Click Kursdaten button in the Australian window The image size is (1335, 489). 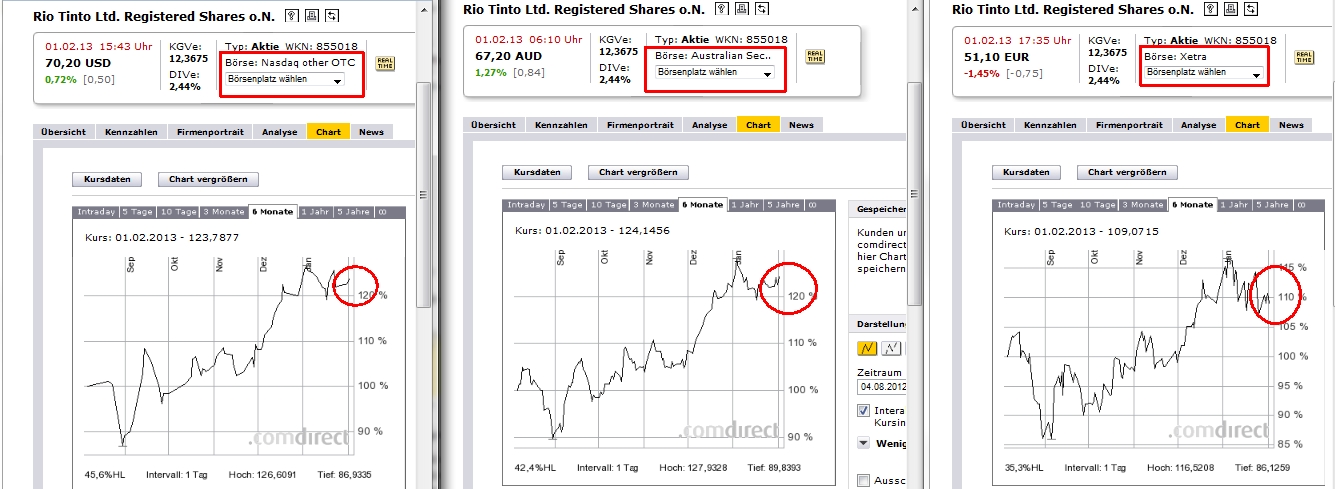(537, 173)
